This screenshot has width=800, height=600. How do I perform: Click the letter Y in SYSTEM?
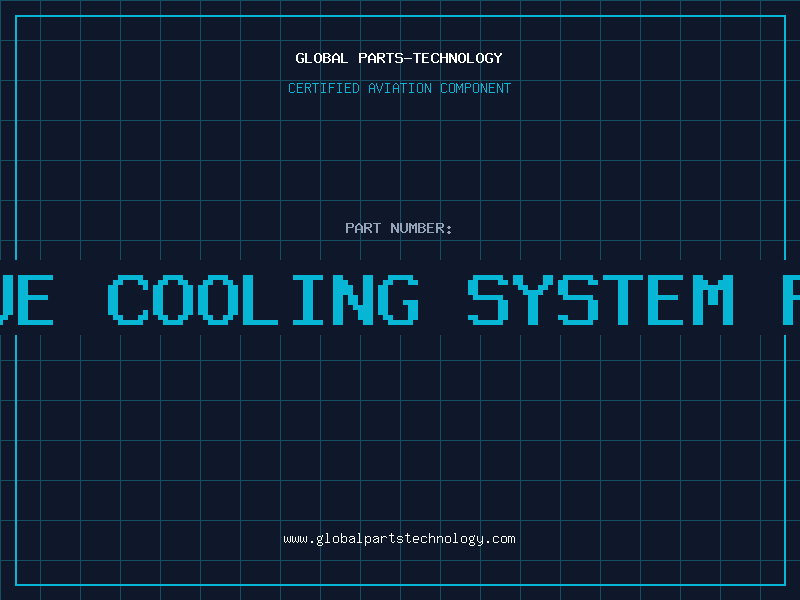[533, 300]
